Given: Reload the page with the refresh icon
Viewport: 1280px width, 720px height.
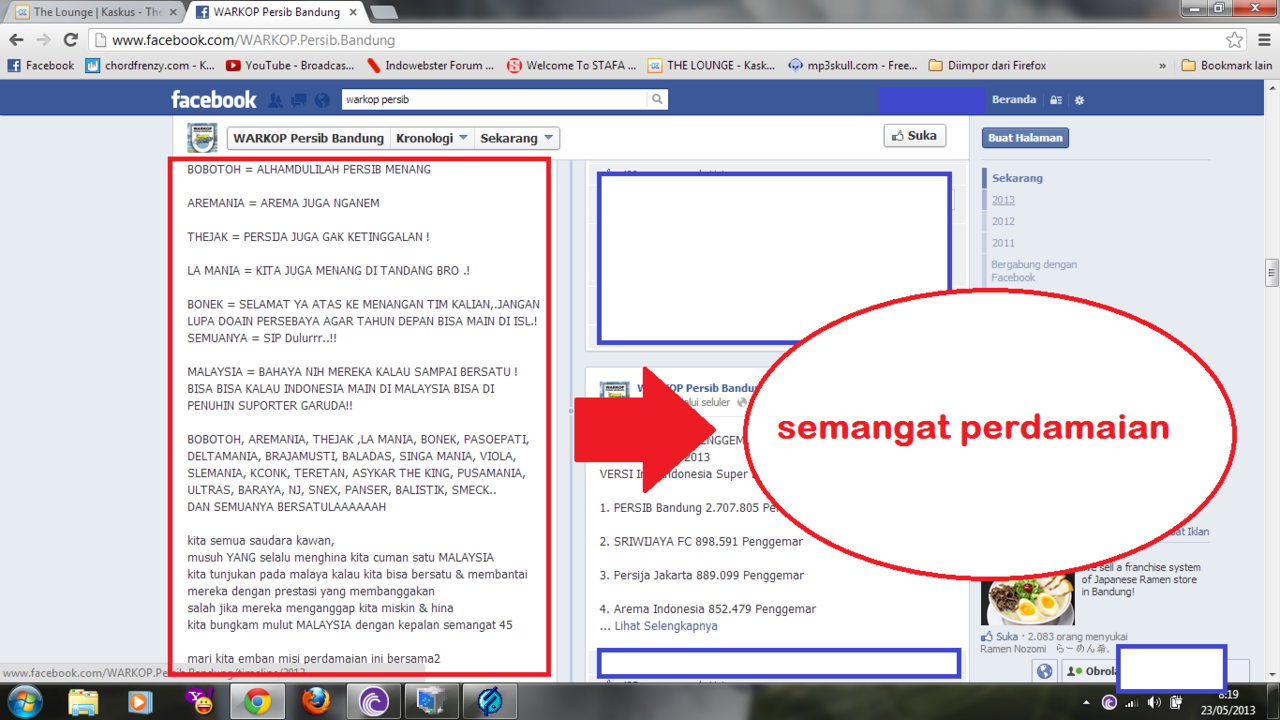Looking at the screenshot, I should (x=70, y=40).
